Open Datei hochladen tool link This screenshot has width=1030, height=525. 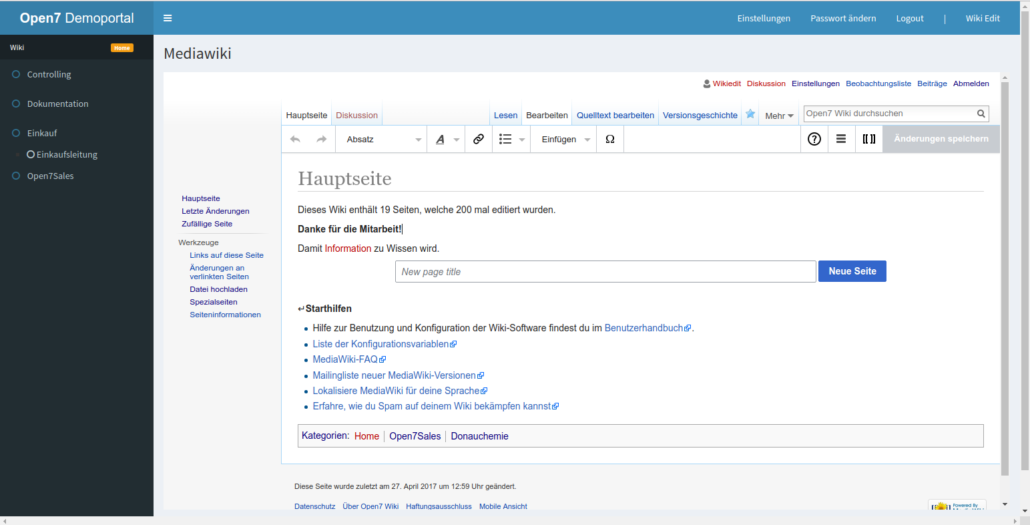(x=219, y=289)
